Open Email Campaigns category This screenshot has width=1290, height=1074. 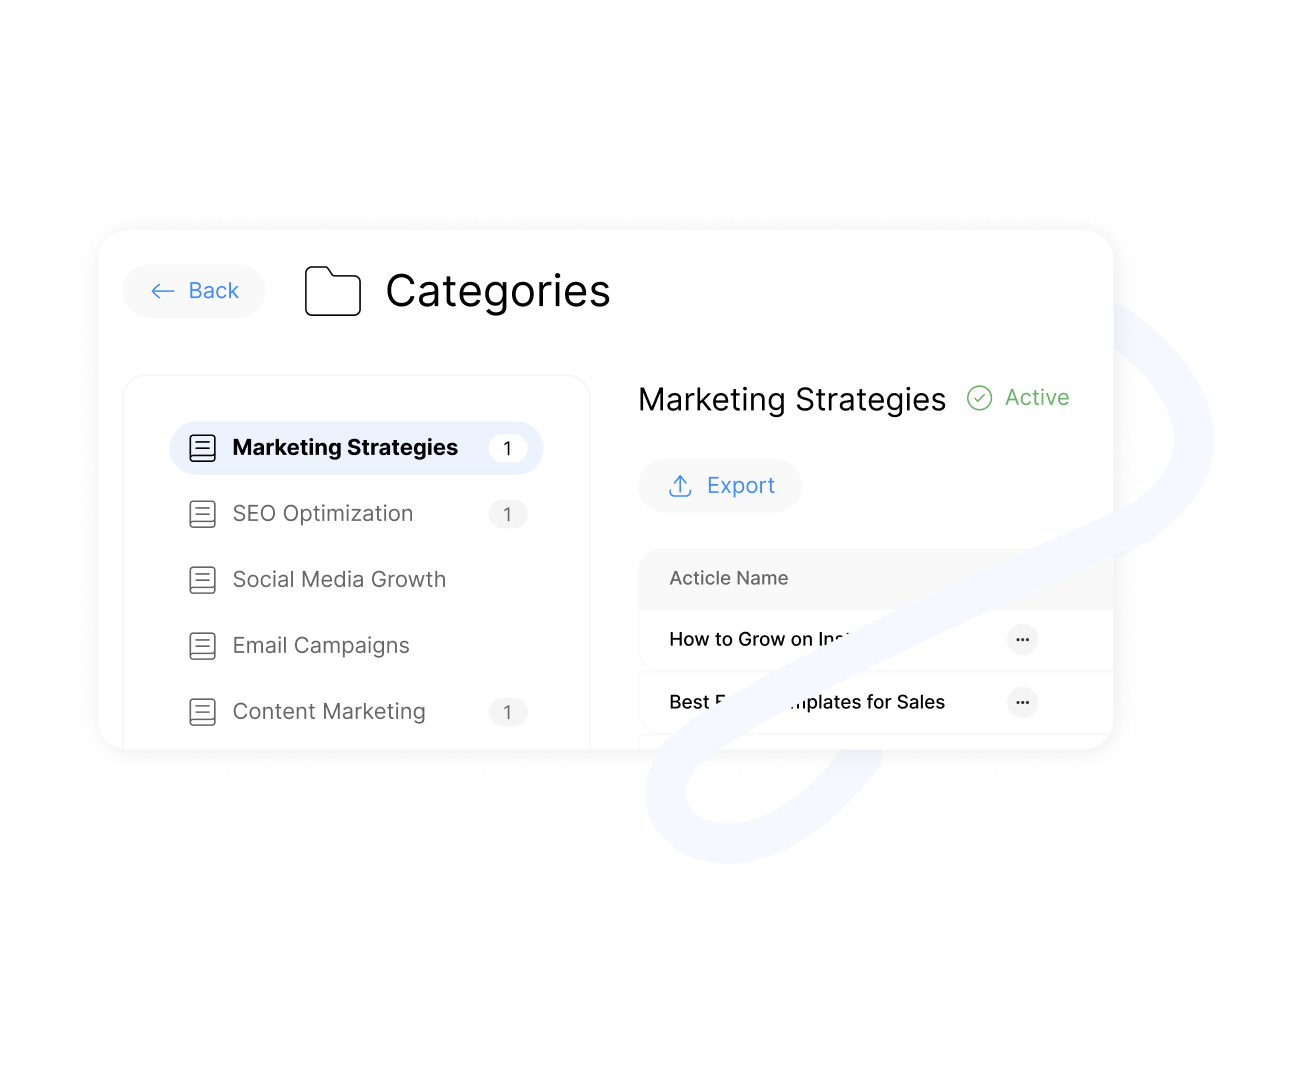coord(321,646)
